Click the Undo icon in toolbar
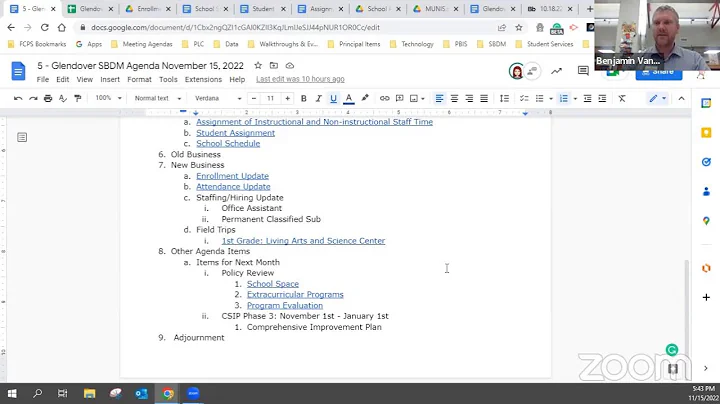The width and height of the screenshot is (720, 404). [x=18, y=98]
